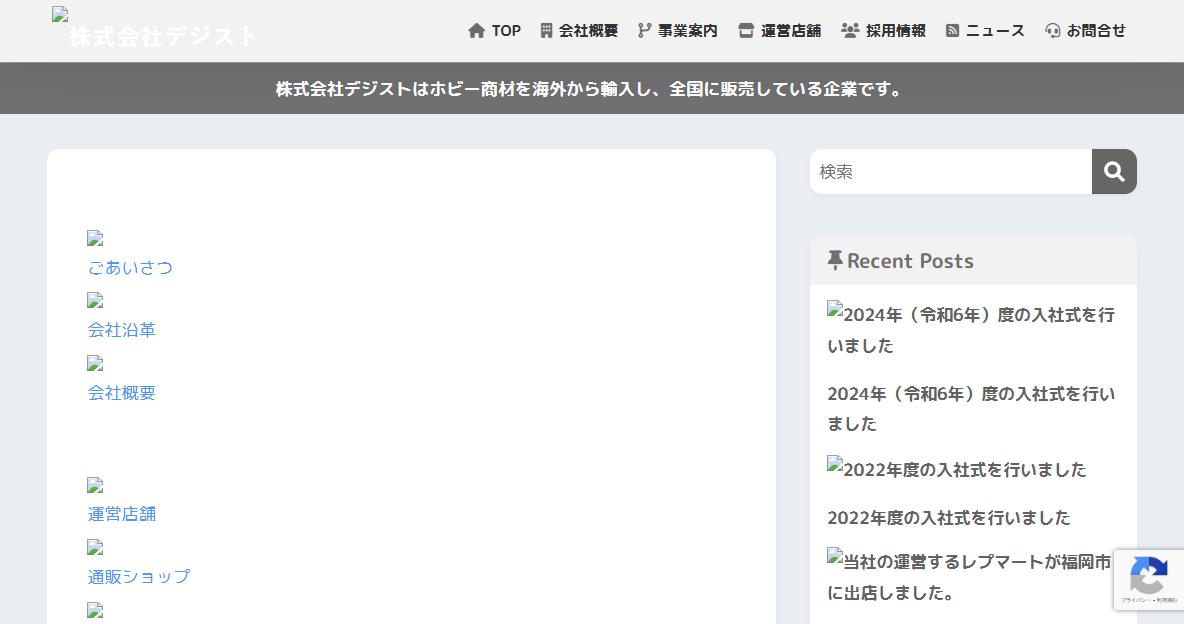Click the 2022年度 入社式 post thumbnail image
1184x624 pixels.
[x=957, y=469]
